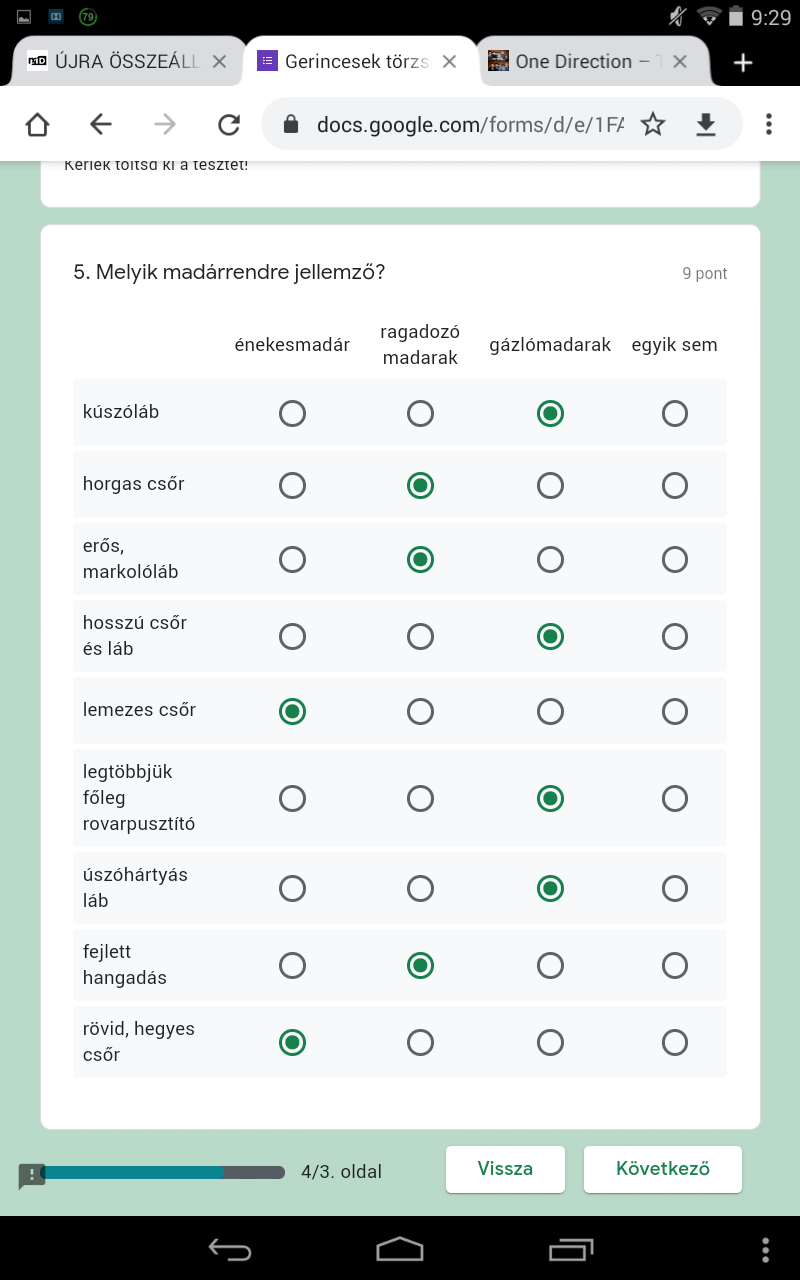Go back with the browser back arrow

[x=101, y=124]
